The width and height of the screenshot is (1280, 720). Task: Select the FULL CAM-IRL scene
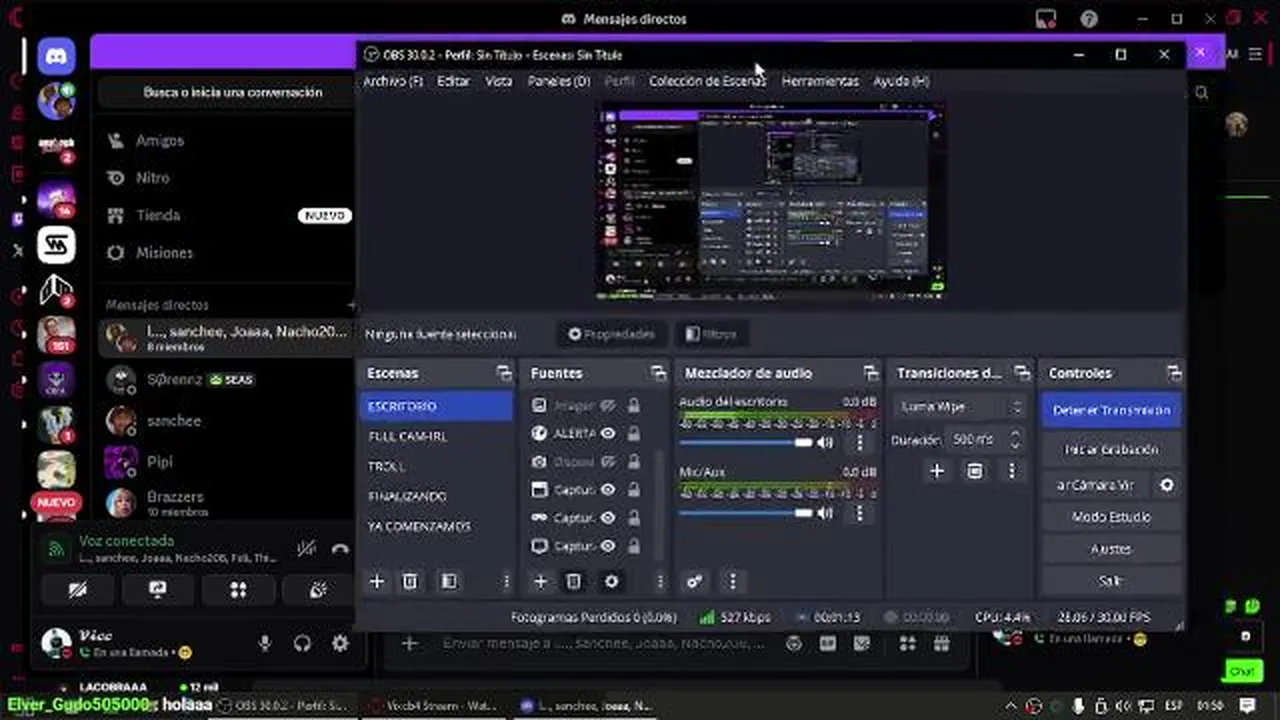[436, 436]
